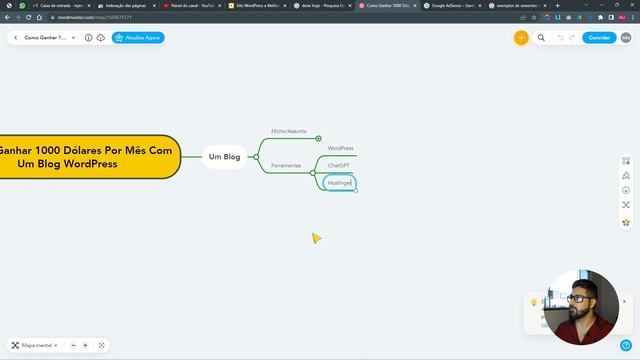Click the Como Ganhar 1... map title
Screen dimensions: 640x360
(45, 38)
